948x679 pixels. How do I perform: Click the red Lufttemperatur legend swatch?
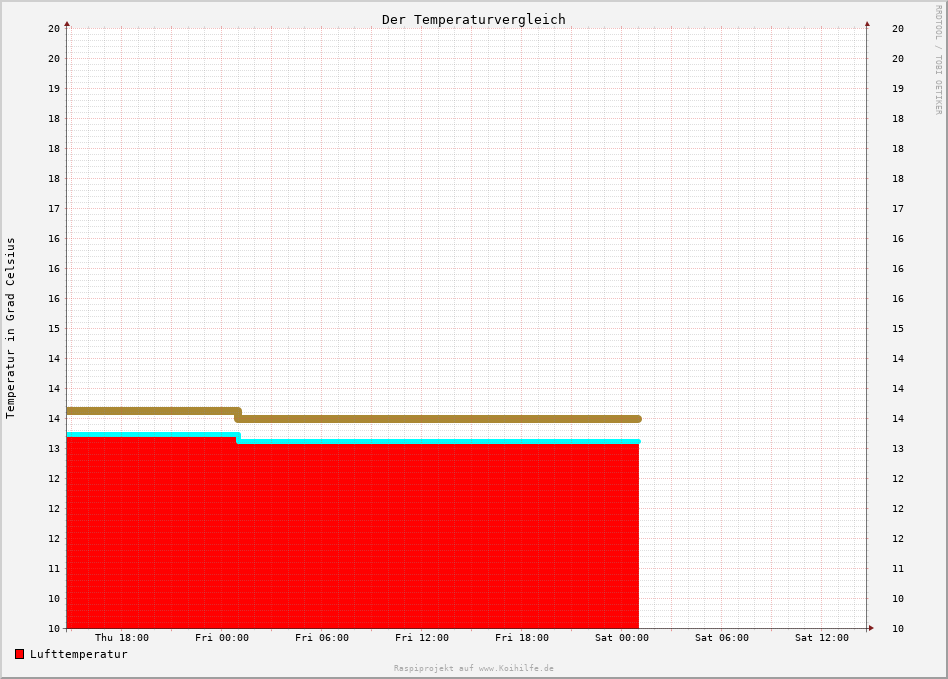click(x=19, y=654)
